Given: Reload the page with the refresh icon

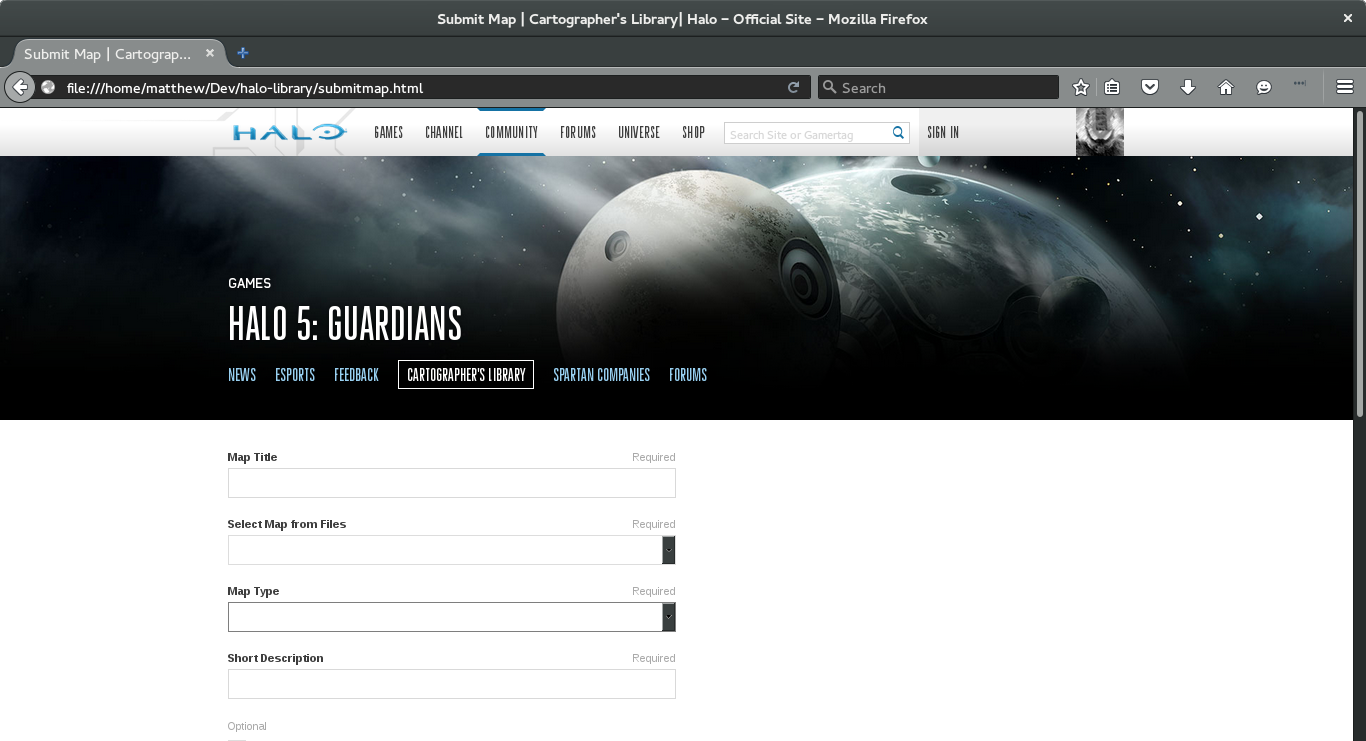Looking at the screenshot, I should click(793, 88).
